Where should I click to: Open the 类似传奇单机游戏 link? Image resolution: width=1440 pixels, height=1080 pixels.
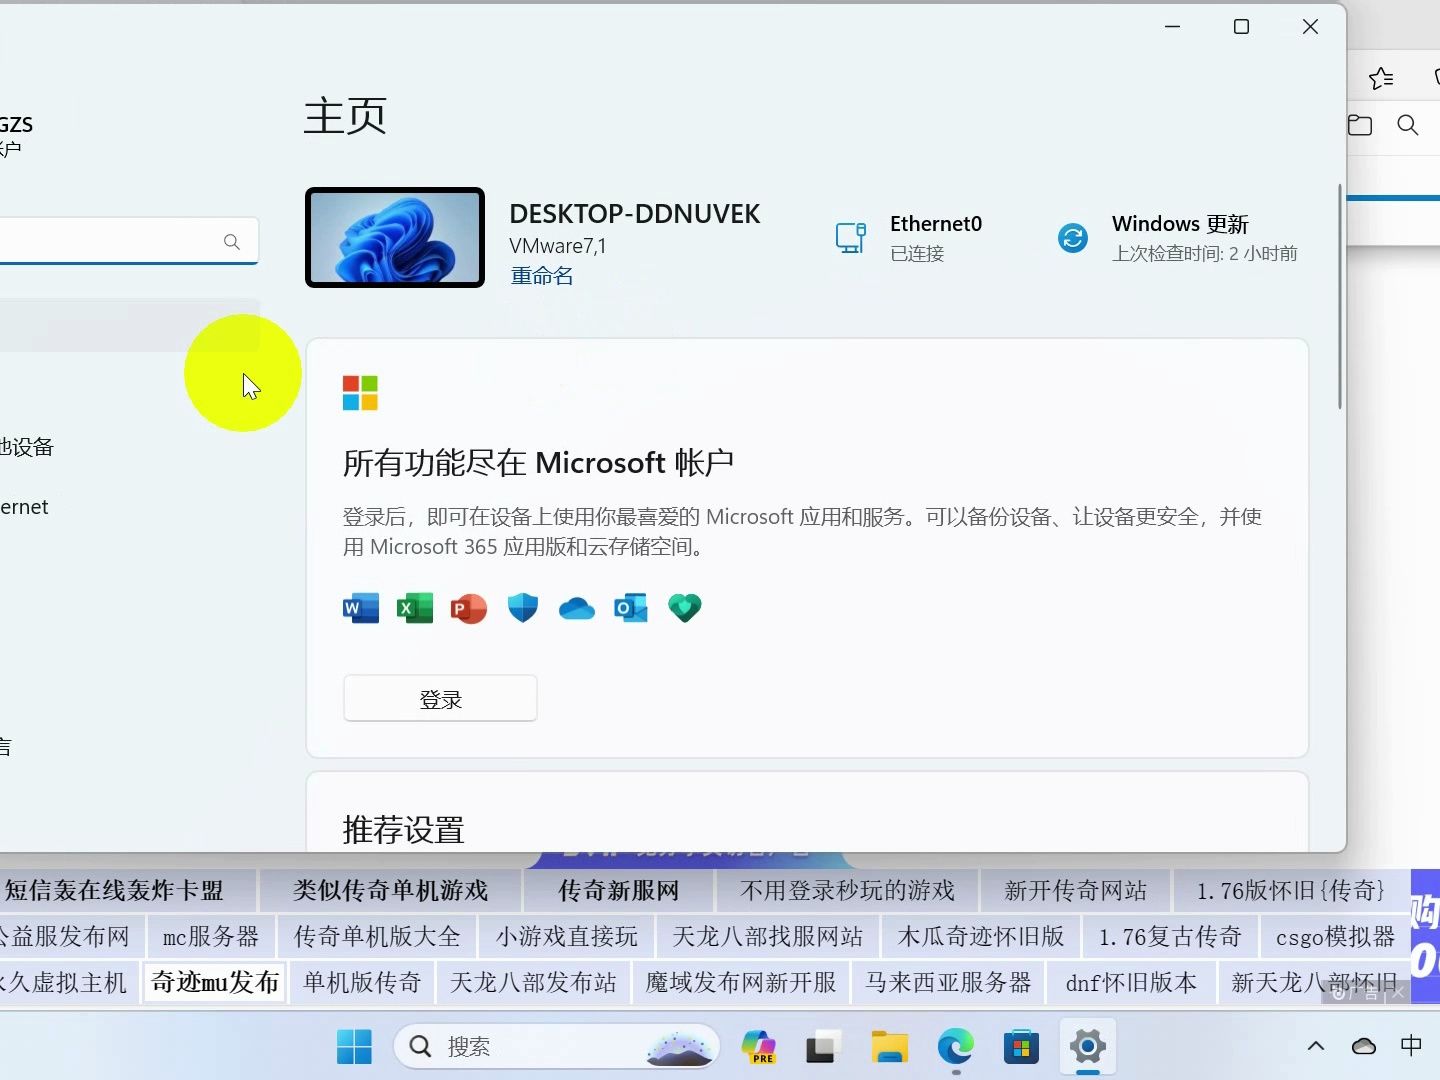(x=390, y=890)
